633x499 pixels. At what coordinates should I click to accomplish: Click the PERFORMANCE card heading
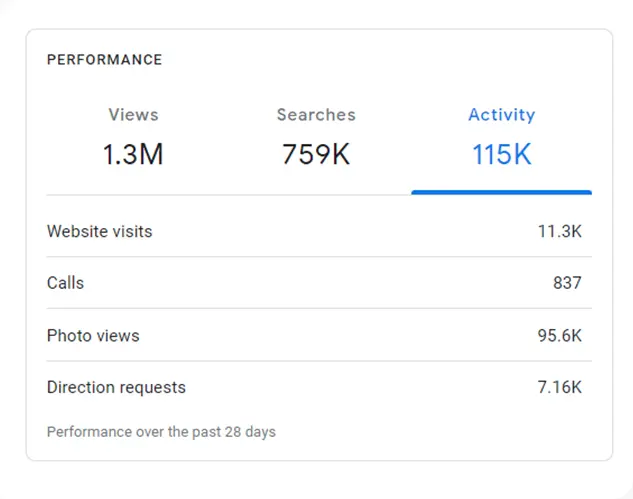click(104, 60)
